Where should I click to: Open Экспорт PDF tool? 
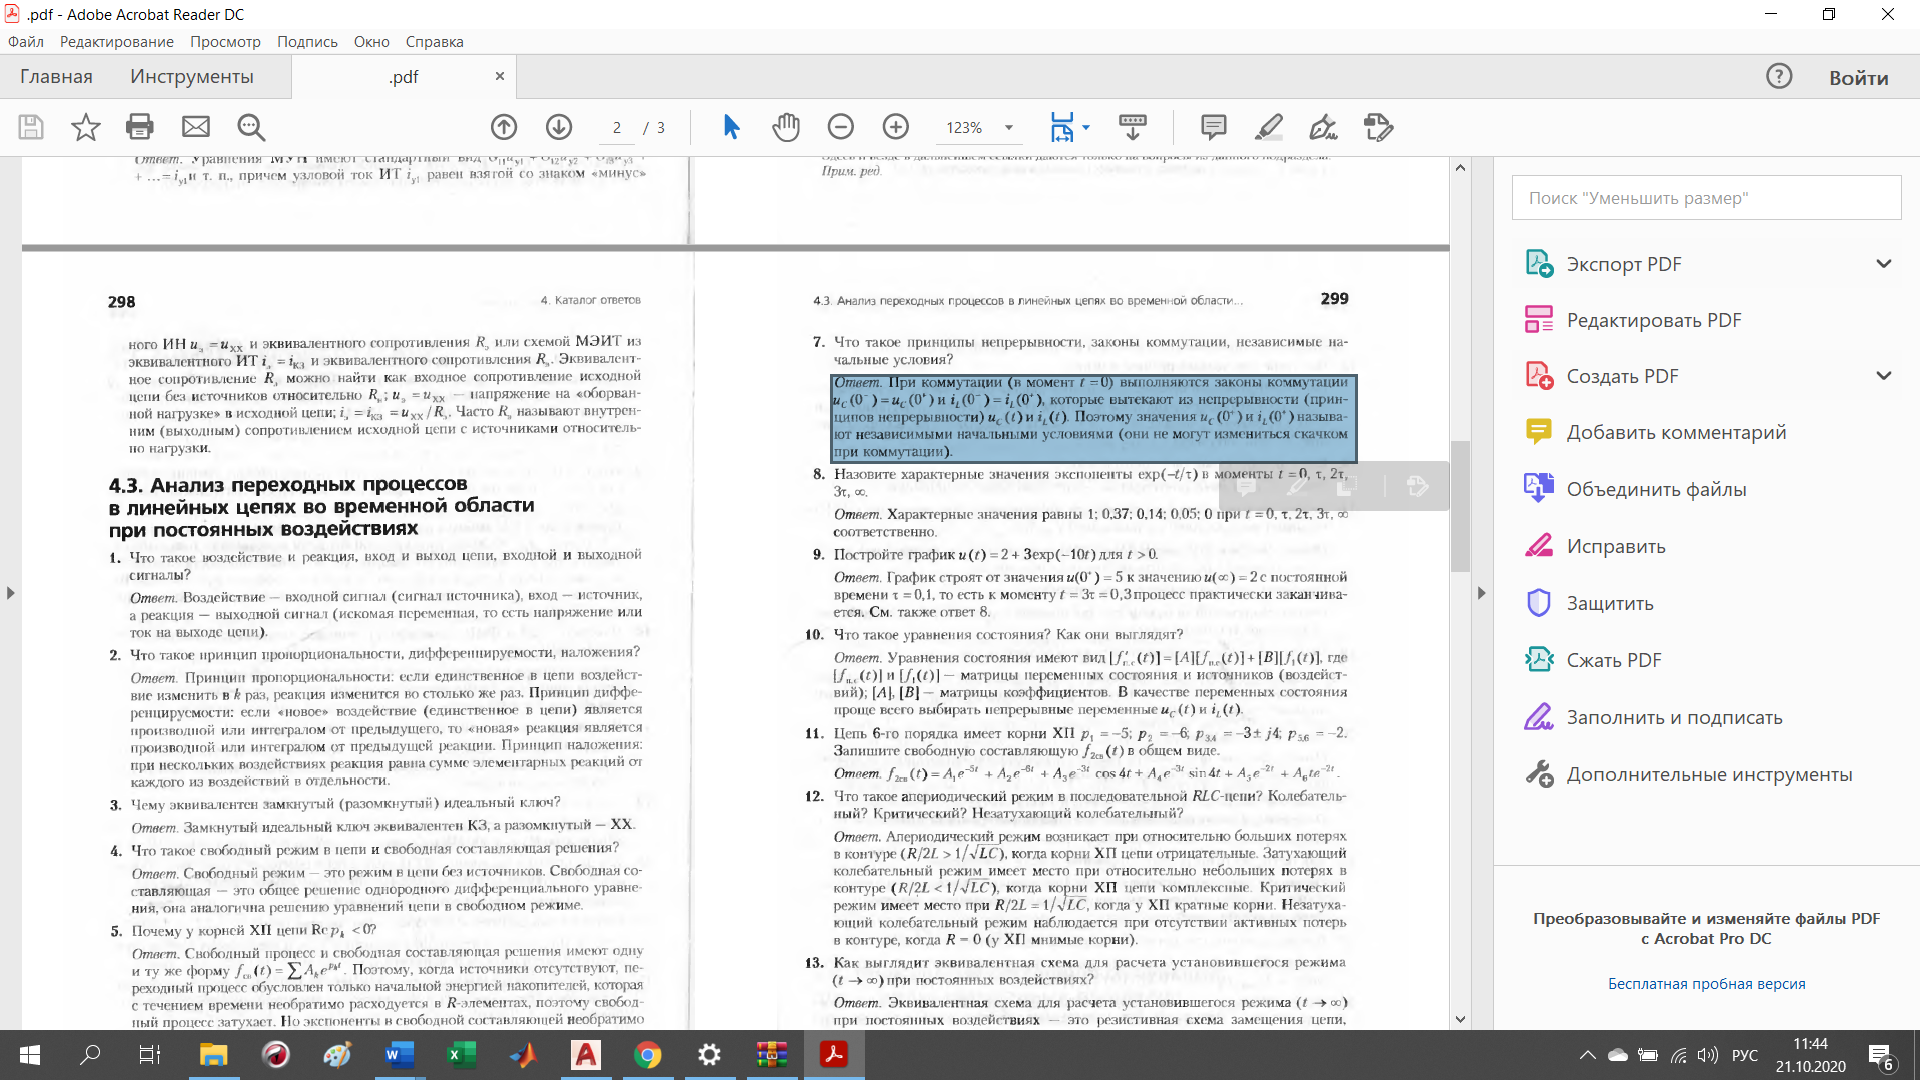click(1624, 264)
